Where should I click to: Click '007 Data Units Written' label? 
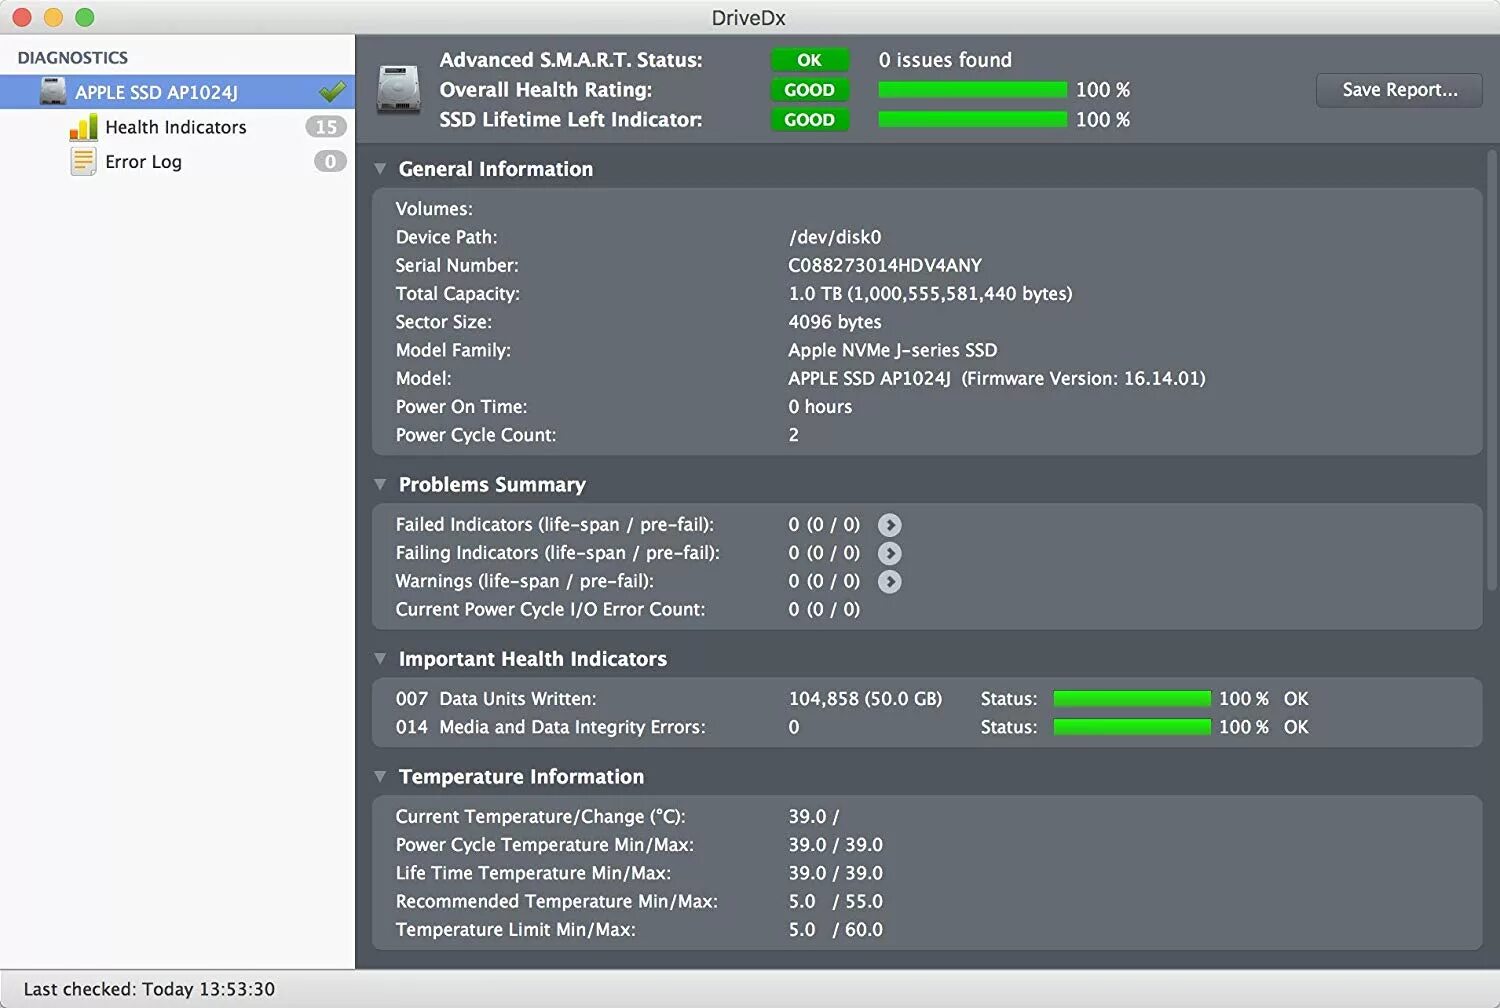coord(496,699)
